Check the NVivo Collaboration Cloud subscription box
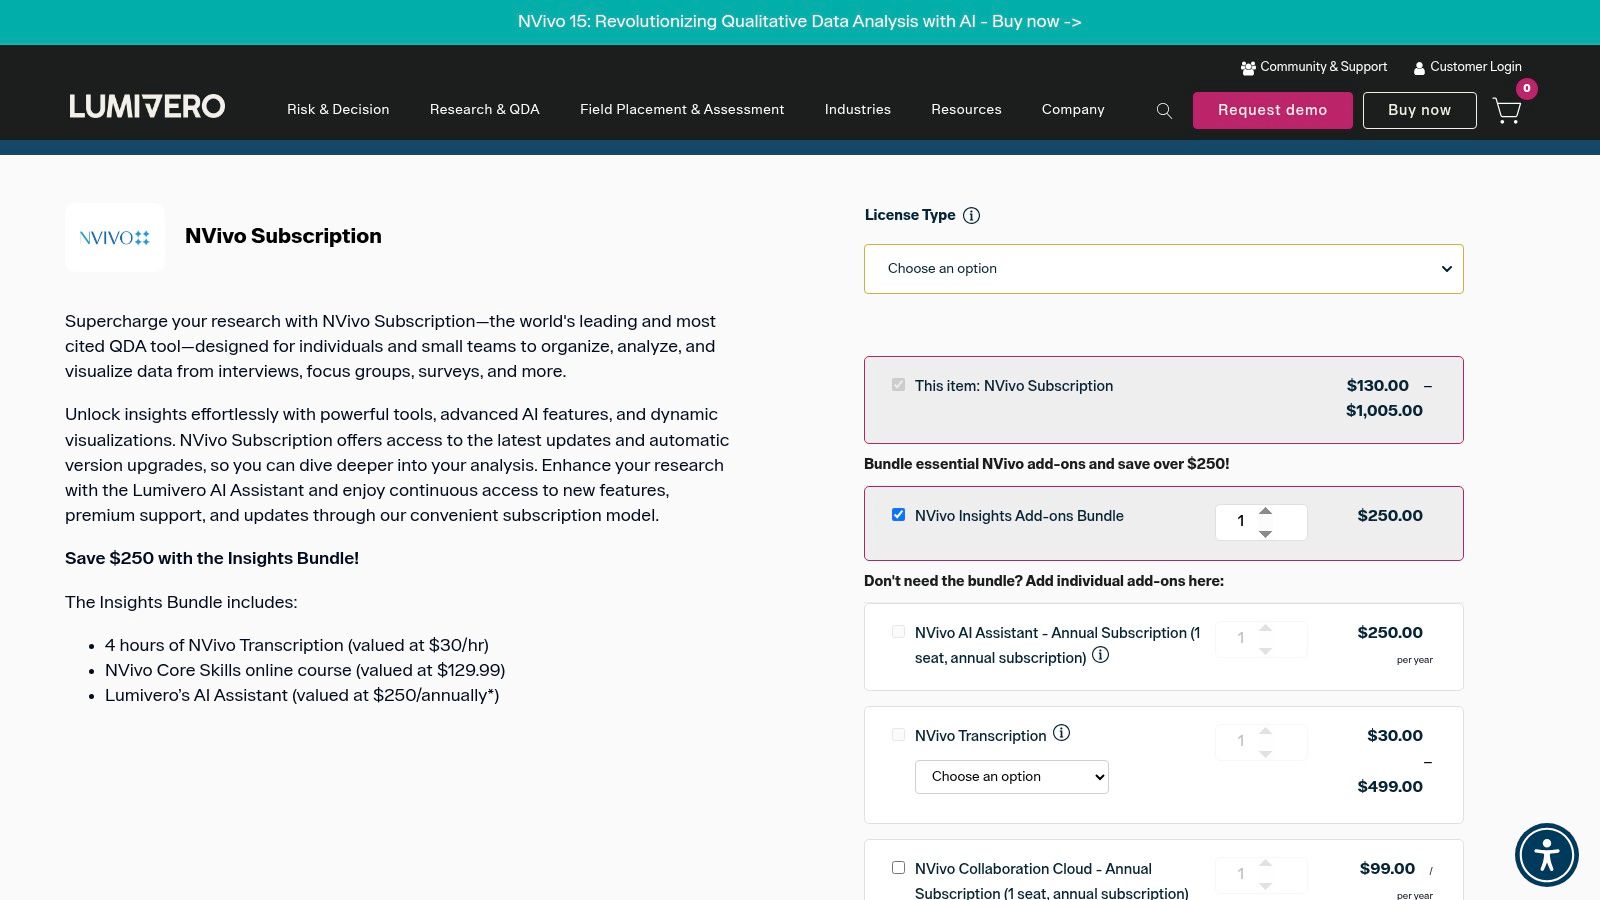The height and width of the screenshot is (900, 1600). pyautogui.click(x=898, y=867)
